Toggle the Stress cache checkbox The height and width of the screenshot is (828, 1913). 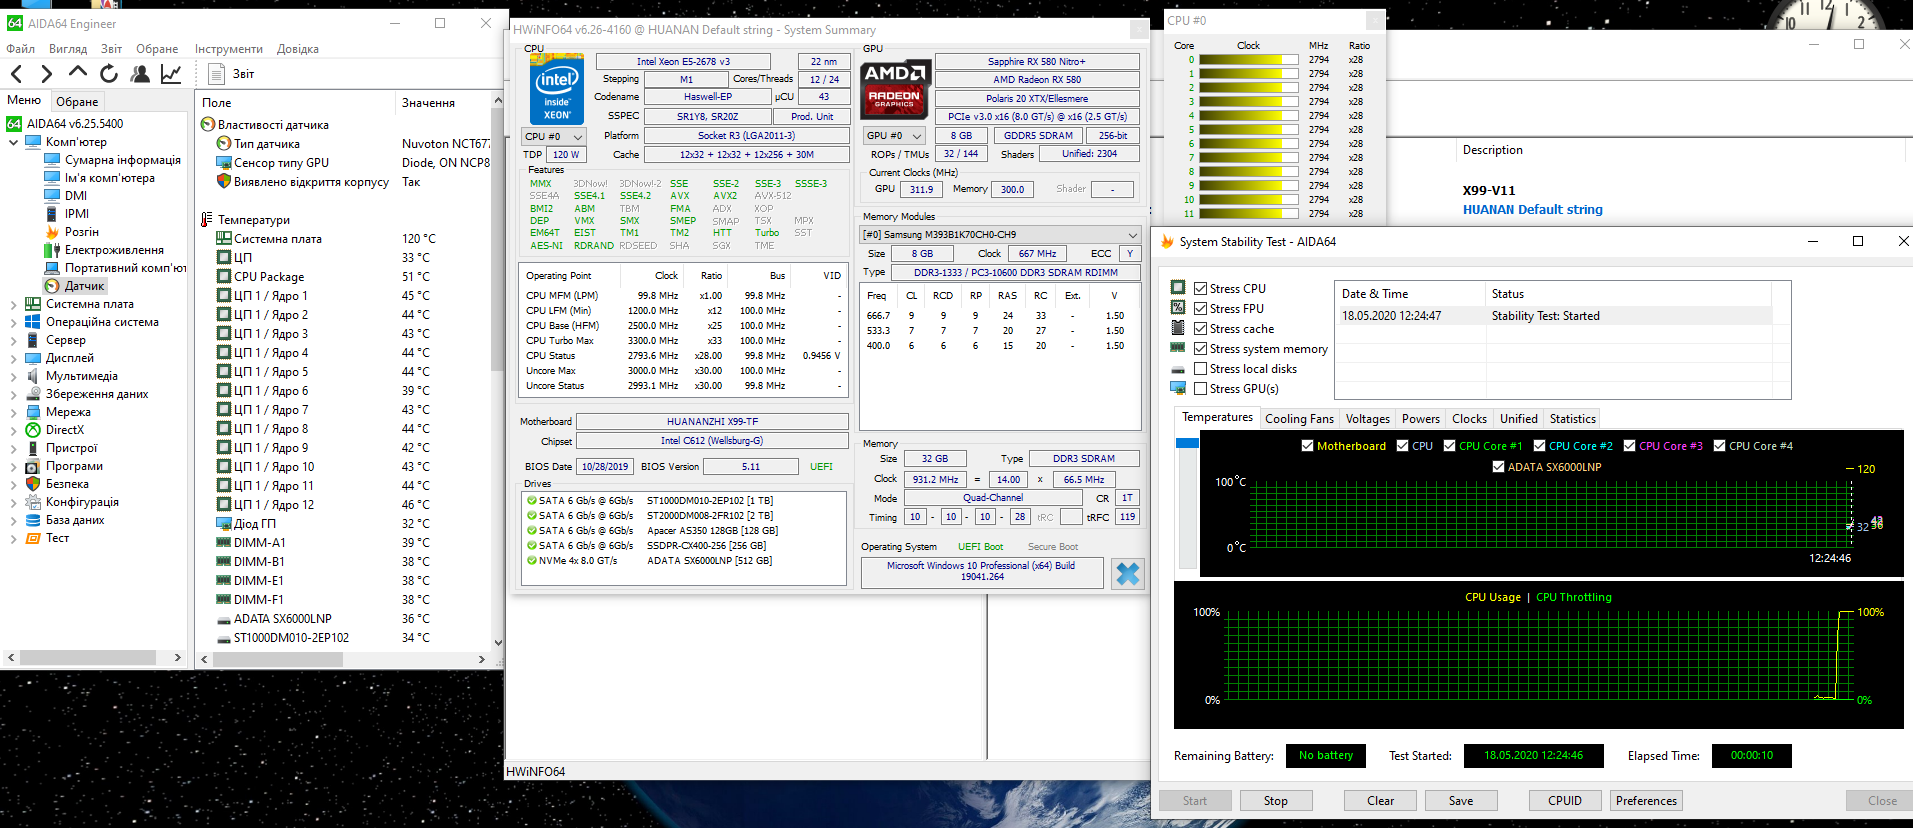pyautogui.click(x=1200, y=328)
